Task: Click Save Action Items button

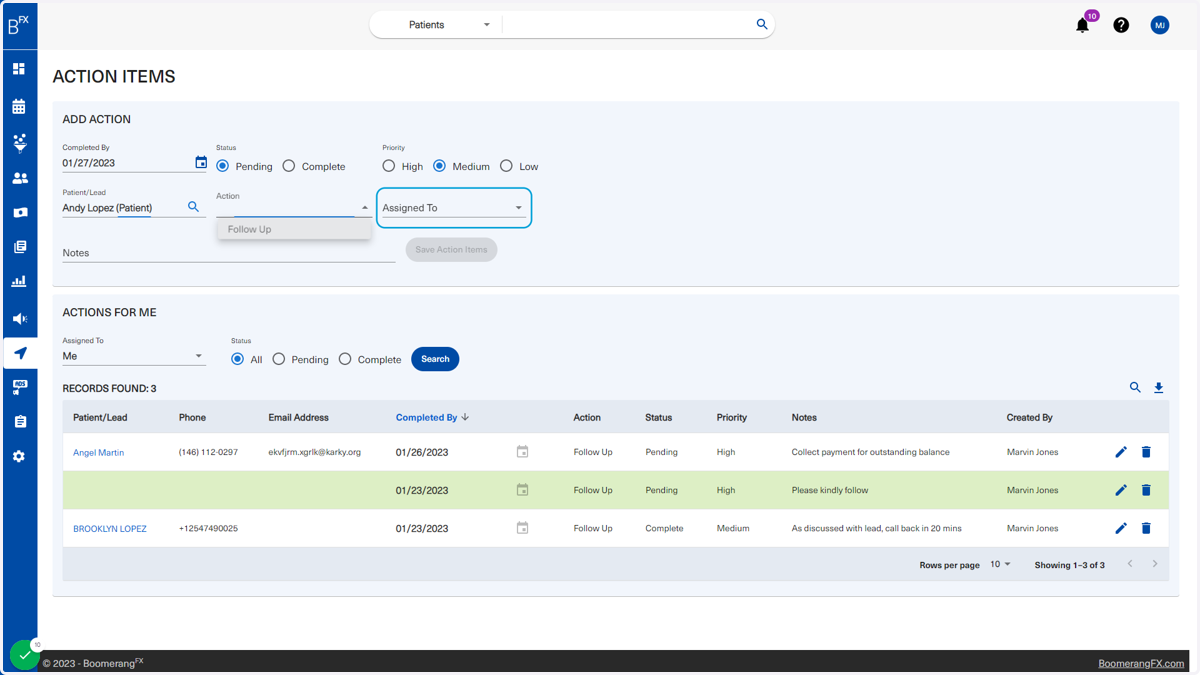Action: pyautogui.click(x=451, y=250)
